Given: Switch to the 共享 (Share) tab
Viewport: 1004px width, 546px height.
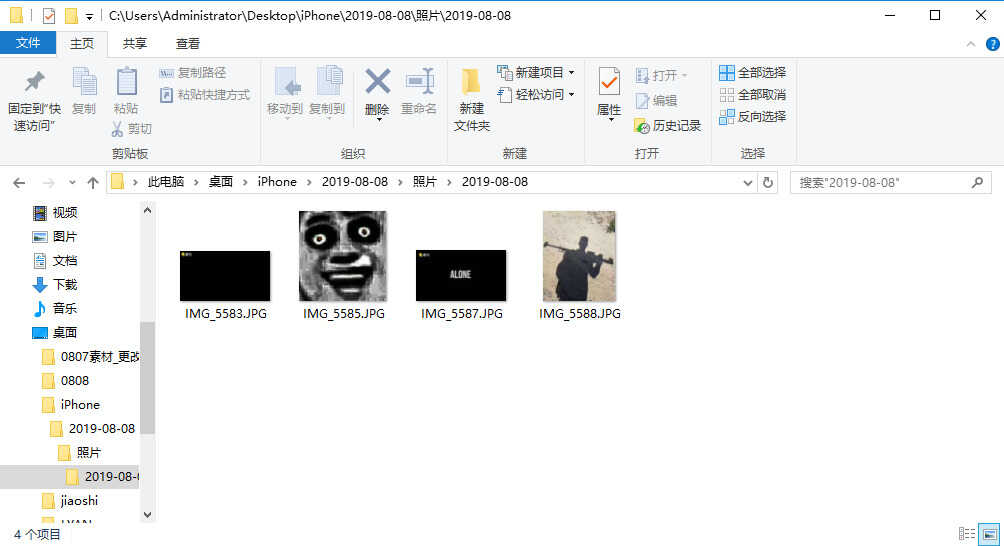Looking at the screenshot, I should 134,44.
